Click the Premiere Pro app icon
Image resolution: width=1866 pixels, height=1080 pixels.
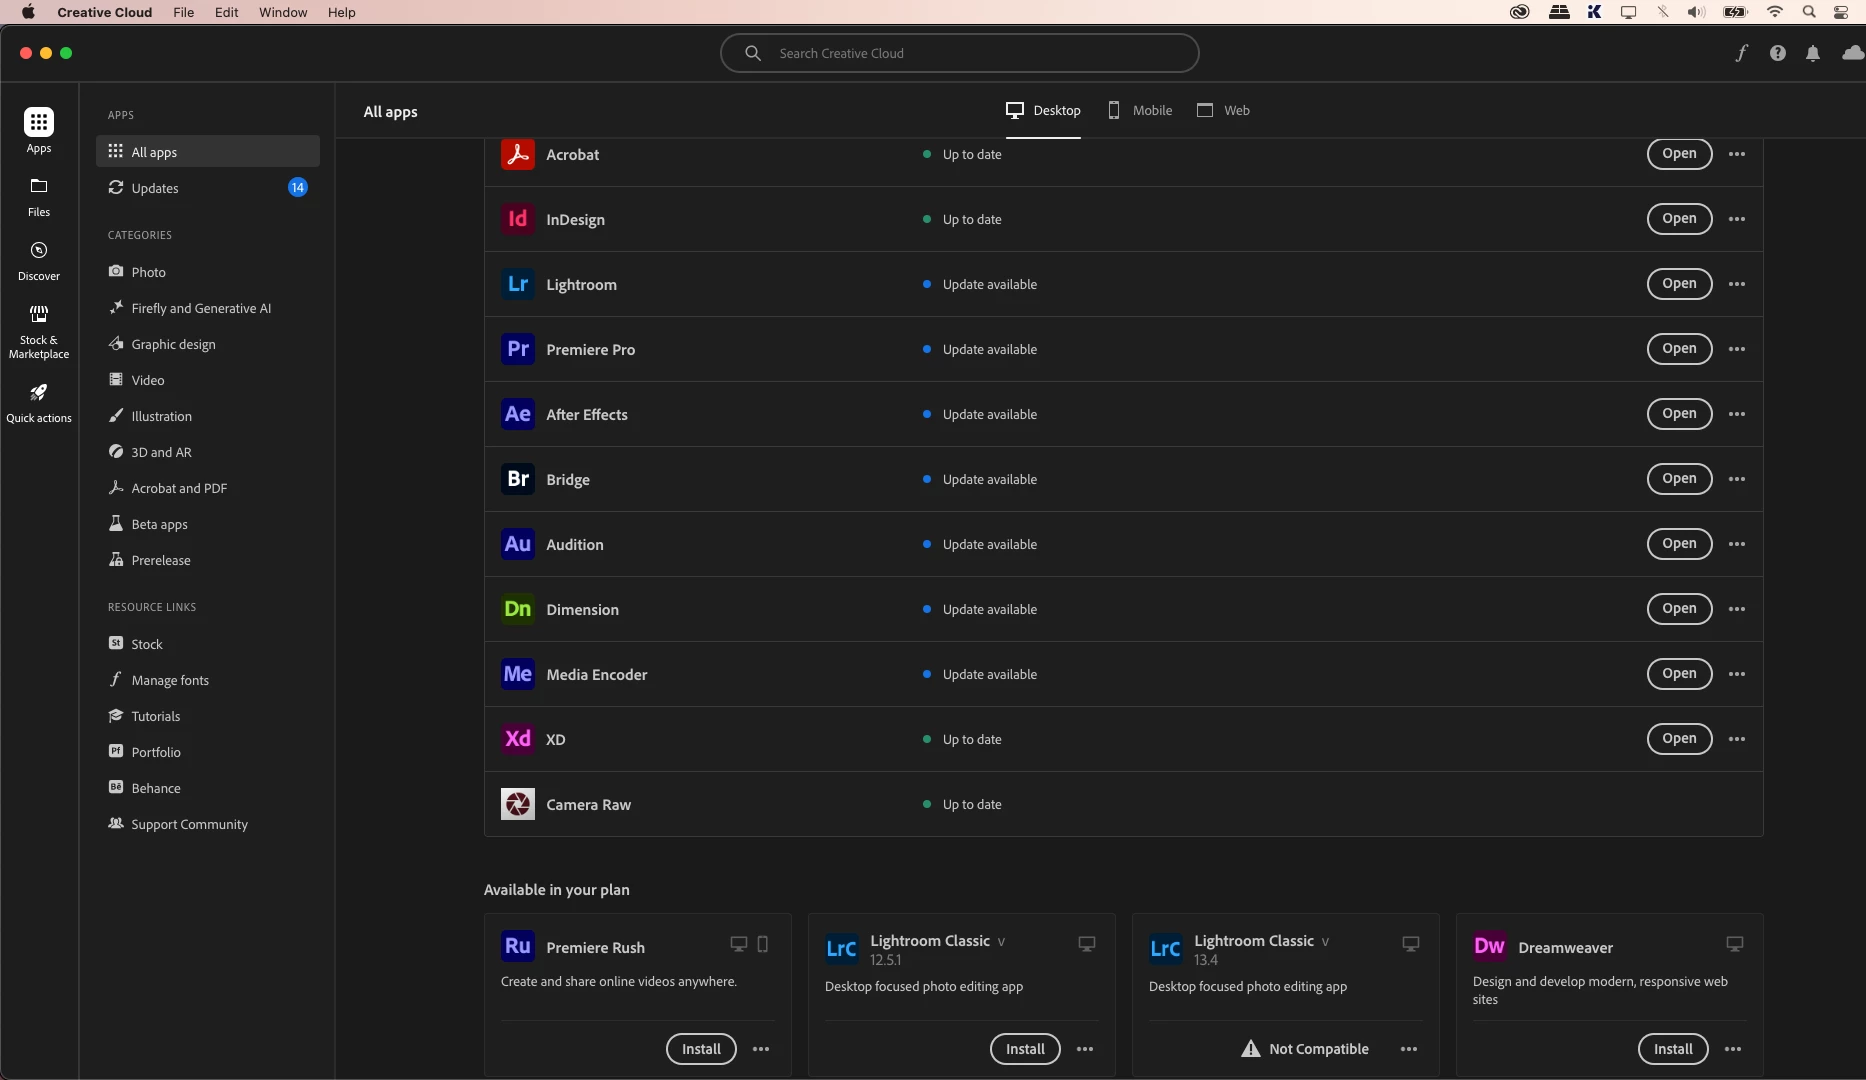pyautogui.click(x=518, y=349)
